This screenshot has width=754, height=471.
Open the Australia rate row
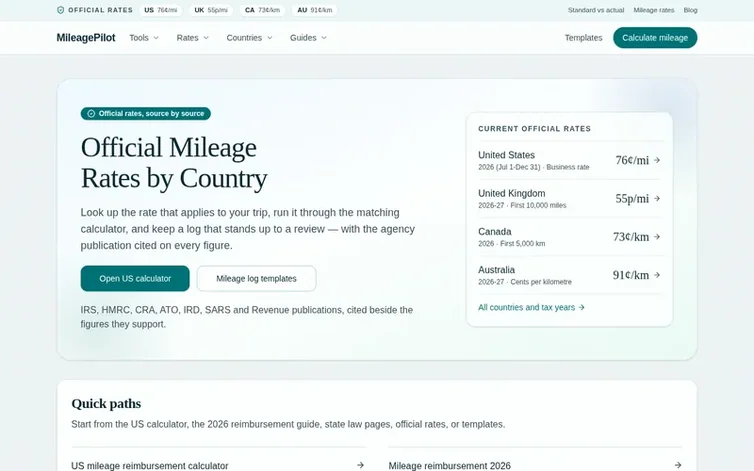[x=569, y=275]
